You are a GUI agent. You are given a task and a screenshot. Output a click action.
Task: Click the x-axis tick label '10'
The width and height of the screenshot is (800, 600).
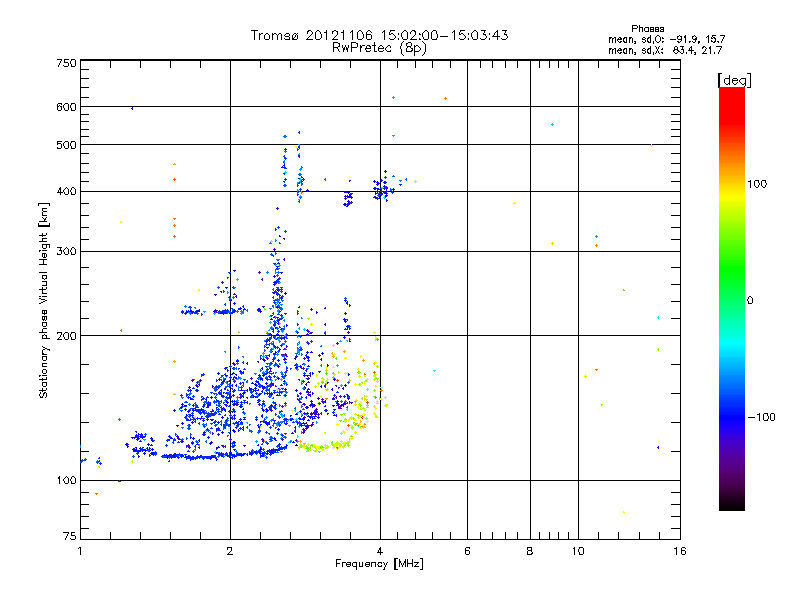tap(578, 551)
